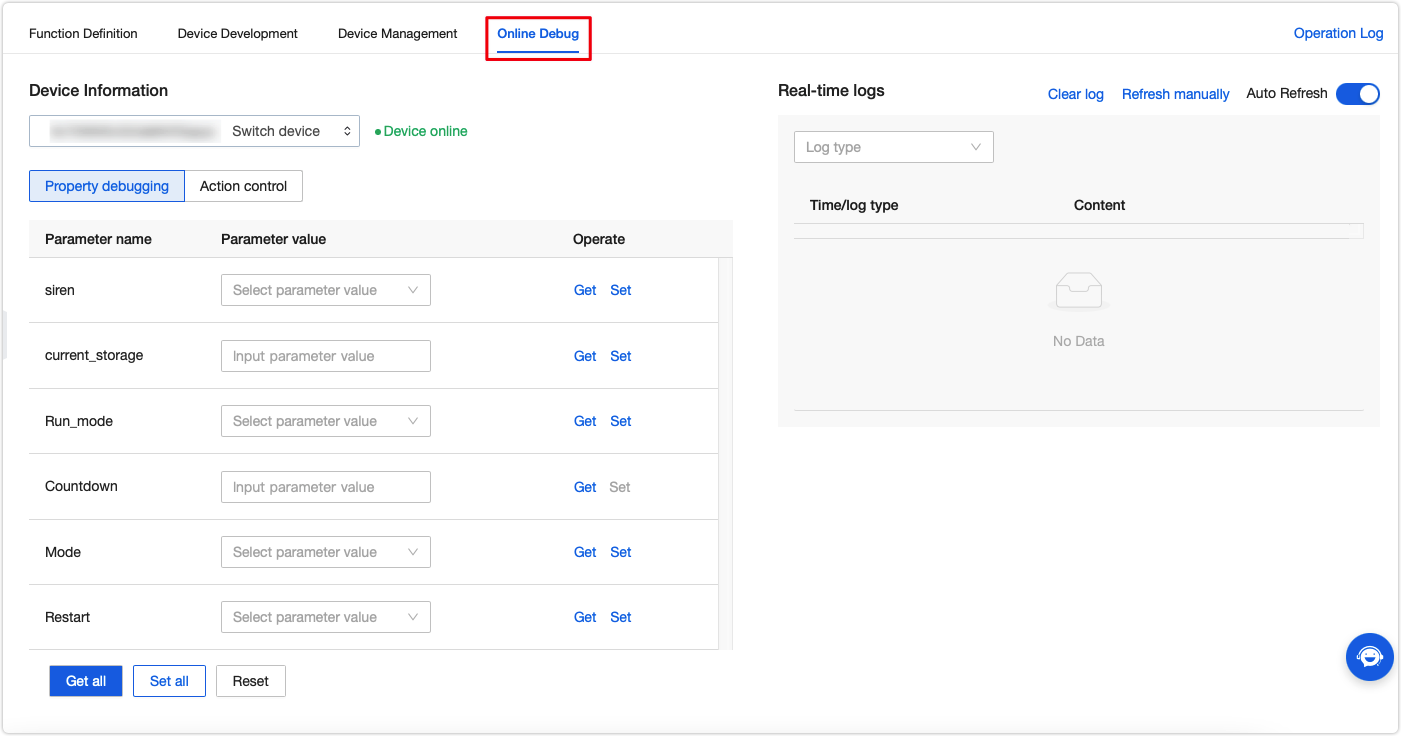The width and height of the screenshot is (1401, 736).
Task: Switch to the Function Definition tab
Action: [x=83, y=34]
